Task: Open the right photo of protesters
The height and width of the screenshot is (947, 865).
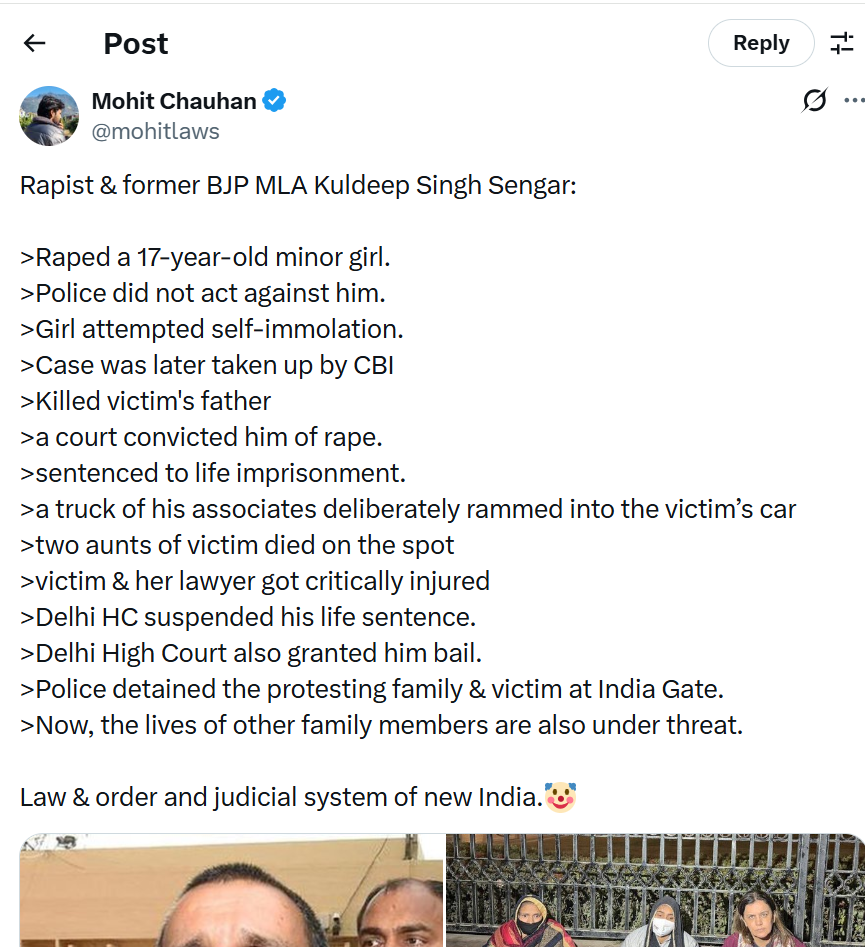Action: [x=655, y=890]
